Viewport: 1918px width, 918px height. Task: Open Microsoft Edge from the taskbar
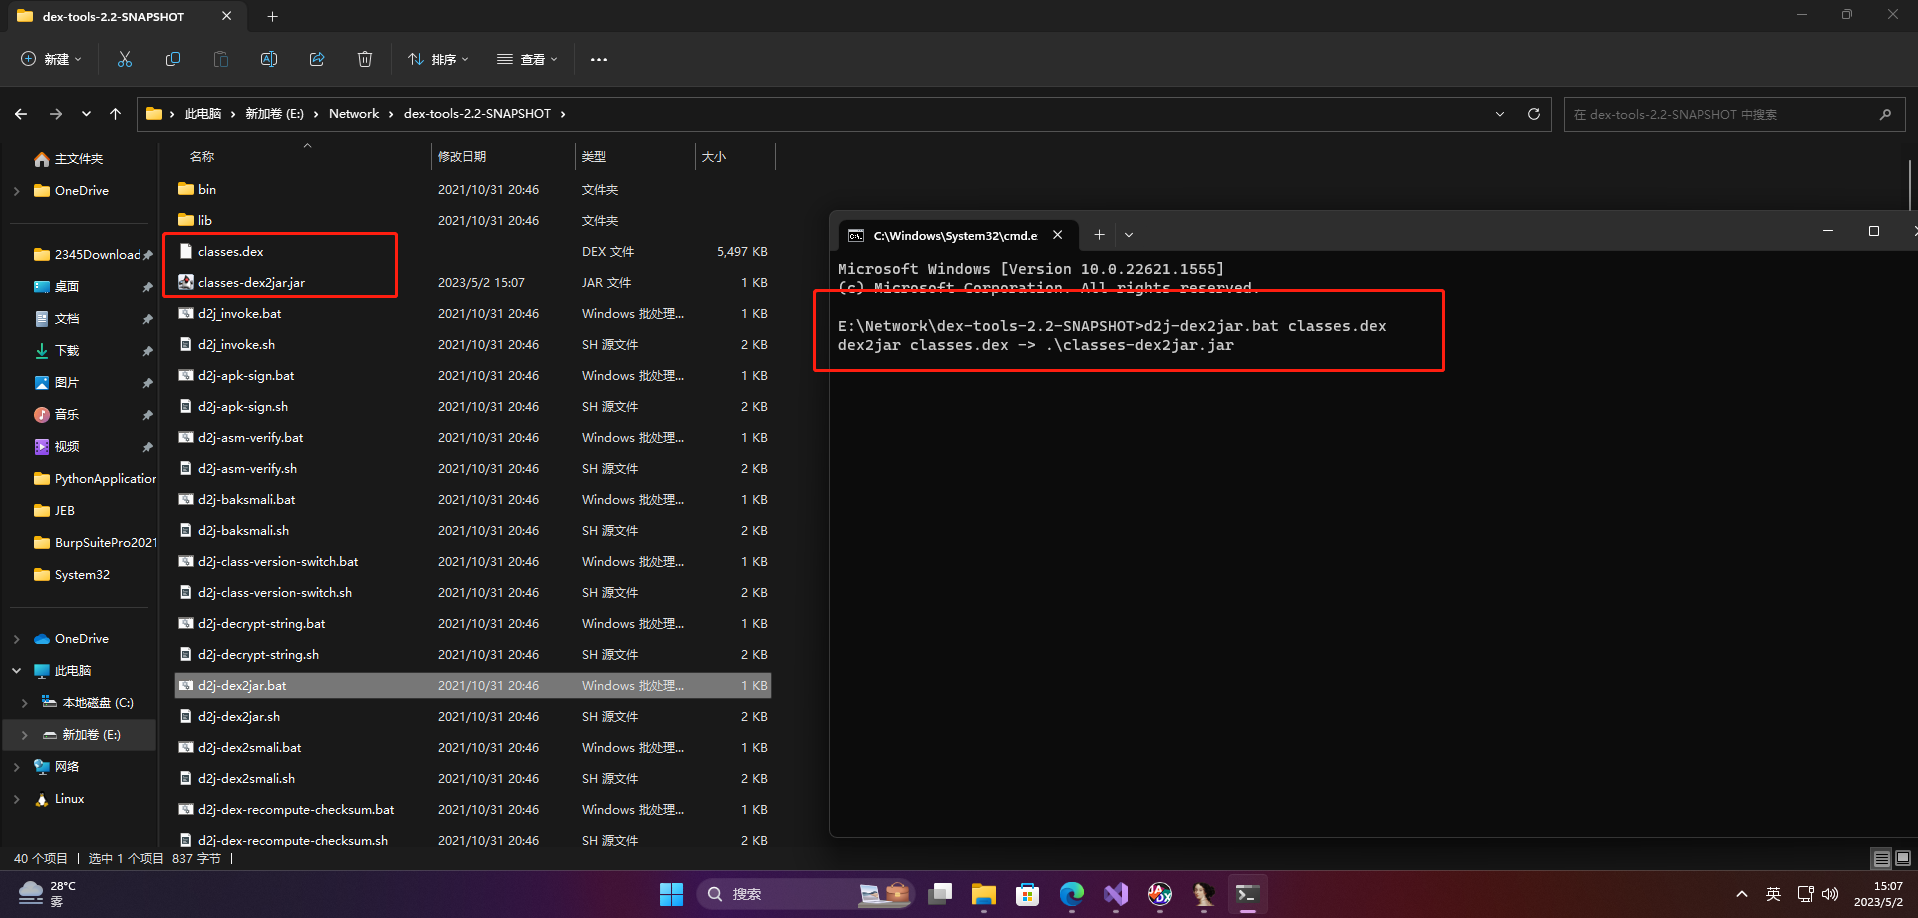[1072, 894]
